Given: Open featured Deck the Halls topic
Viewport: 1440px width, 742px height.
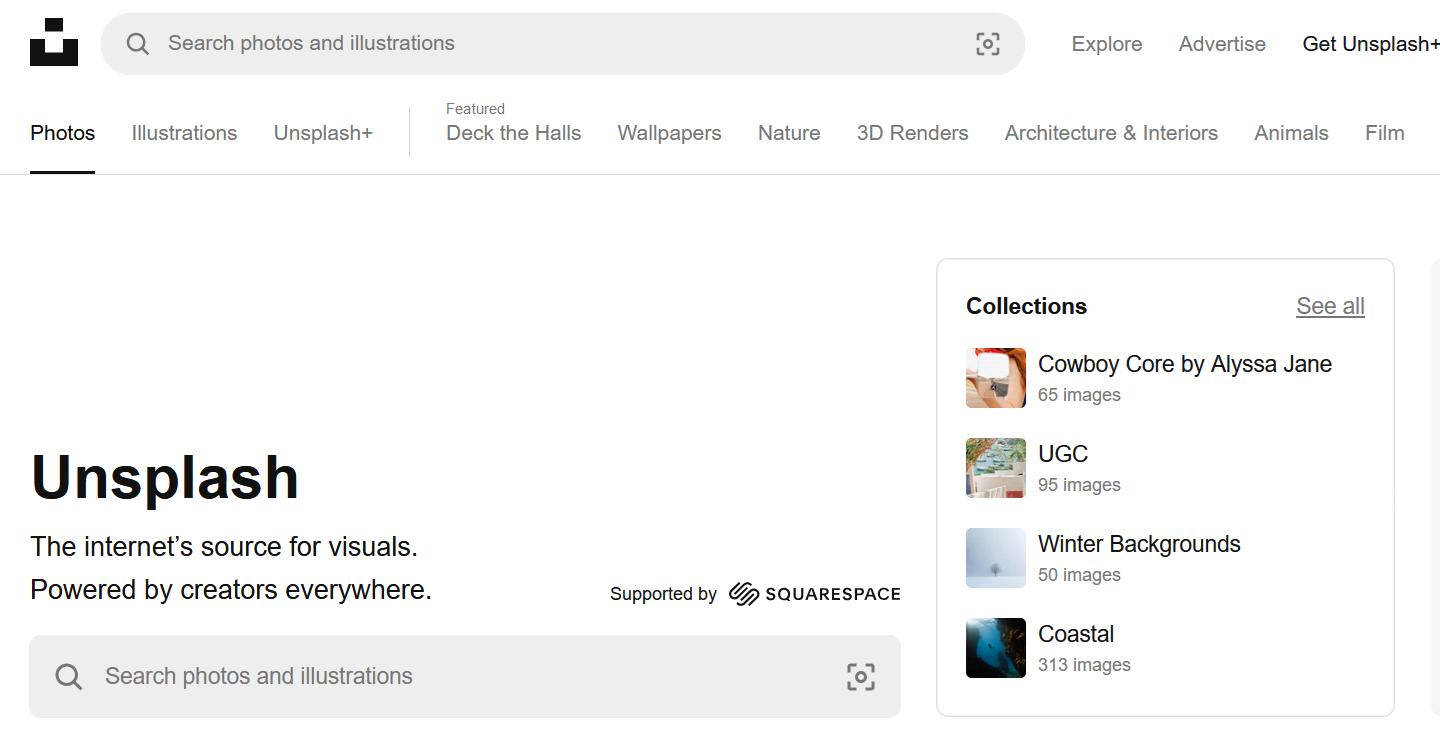Looking at the screenshot, I should tap(513, 133).
